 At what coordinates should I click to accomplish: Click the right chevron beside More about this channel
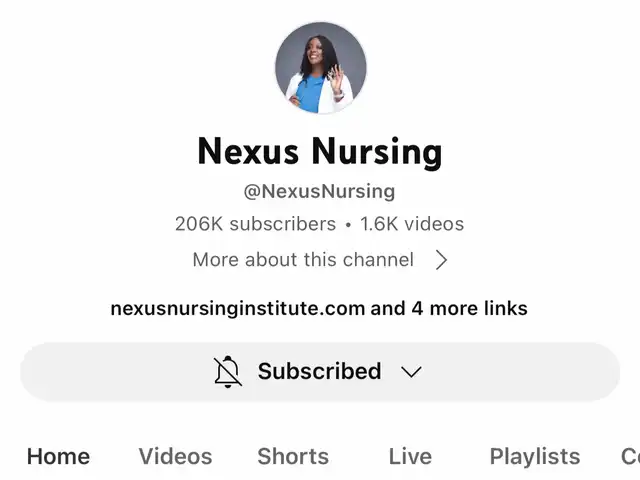coord(441,260)
